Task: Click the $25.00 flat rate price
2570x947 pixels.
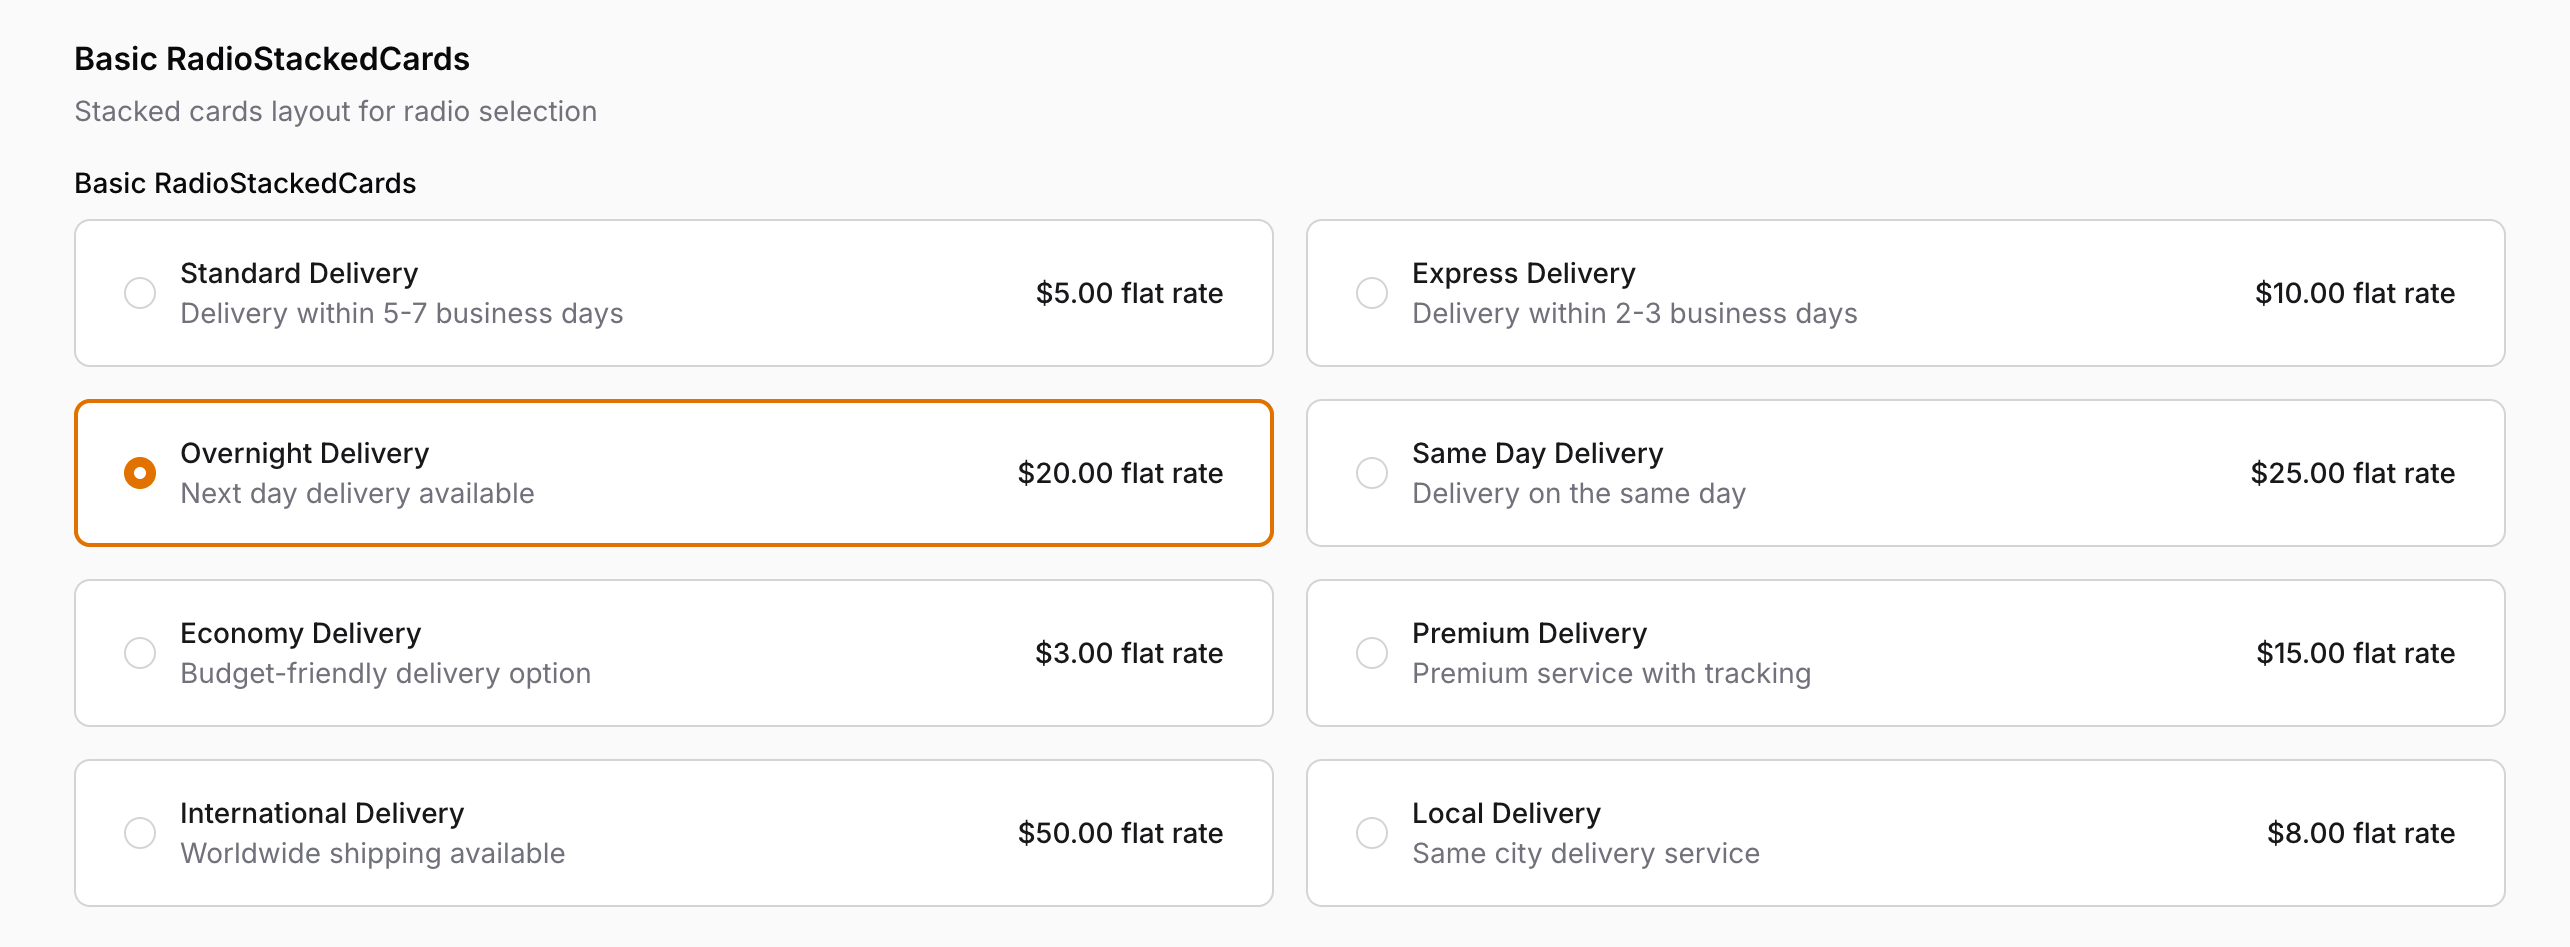Action: [x=2352, y=473]
